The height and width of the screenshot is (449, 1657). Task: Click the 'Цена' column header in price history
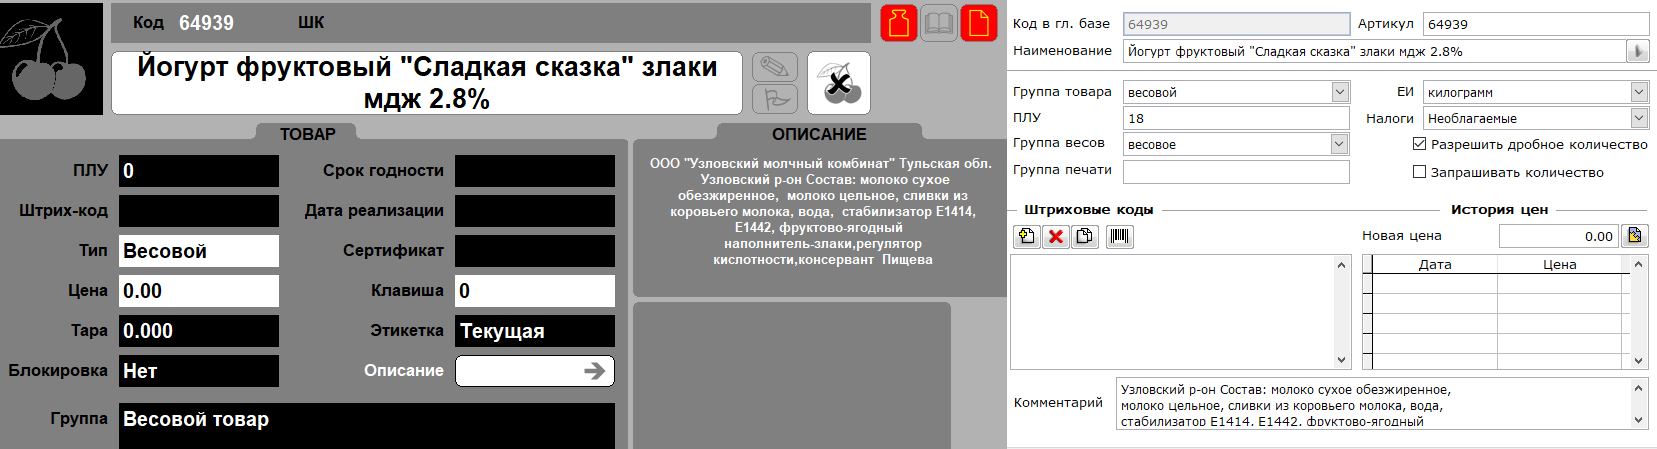click(x=1559, y=264)
